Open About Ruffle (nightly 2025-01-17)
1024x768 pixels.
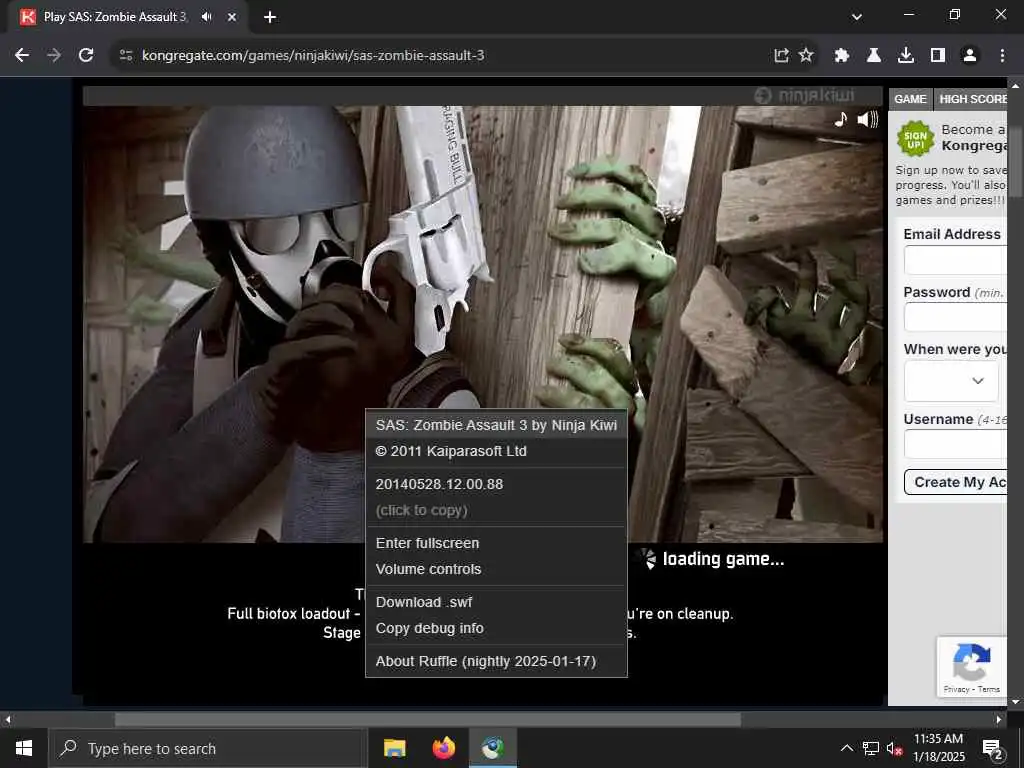click(x=496, y=661)
